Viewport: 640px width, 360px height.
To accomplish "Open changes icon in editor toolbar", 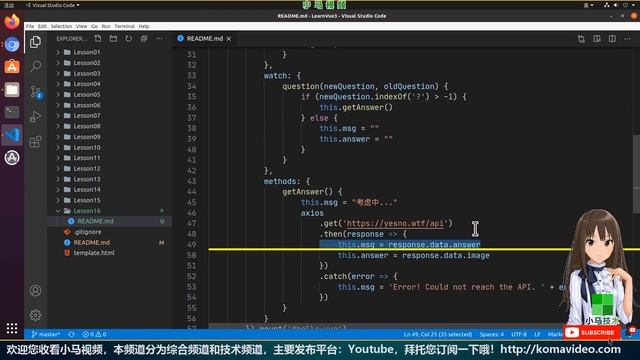I will 581,39.
